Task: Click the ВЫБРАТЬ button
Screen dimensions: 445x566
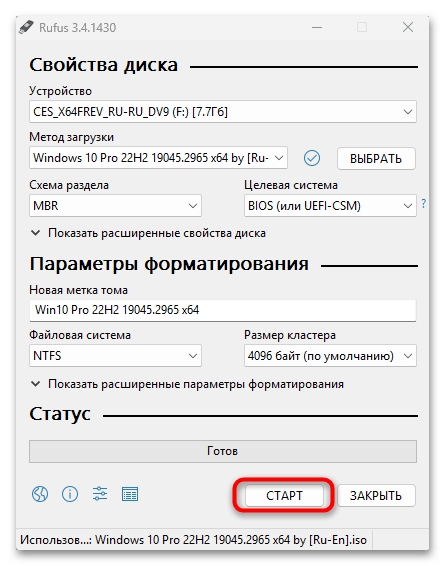Action: (376, 158)
